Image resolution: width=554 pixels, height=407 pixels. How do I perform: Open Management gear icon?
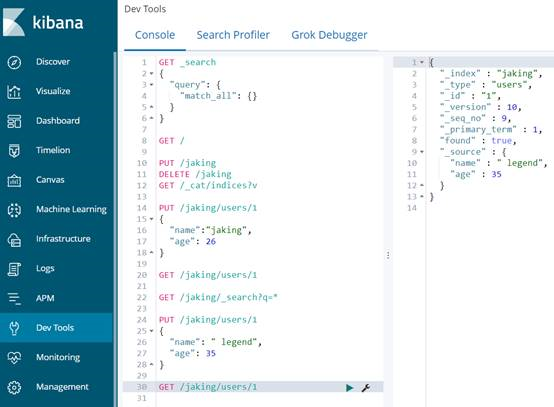click(x=14, y=387)
